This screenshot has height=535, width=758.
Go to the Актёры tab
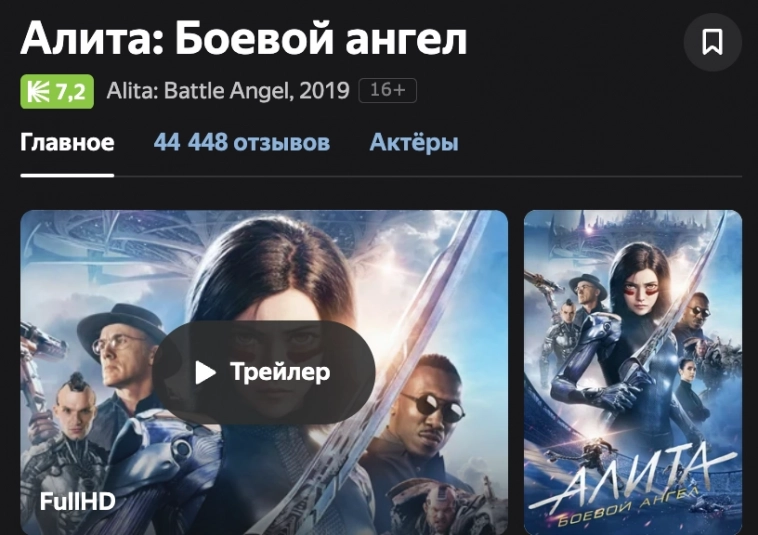click(414, 143)
